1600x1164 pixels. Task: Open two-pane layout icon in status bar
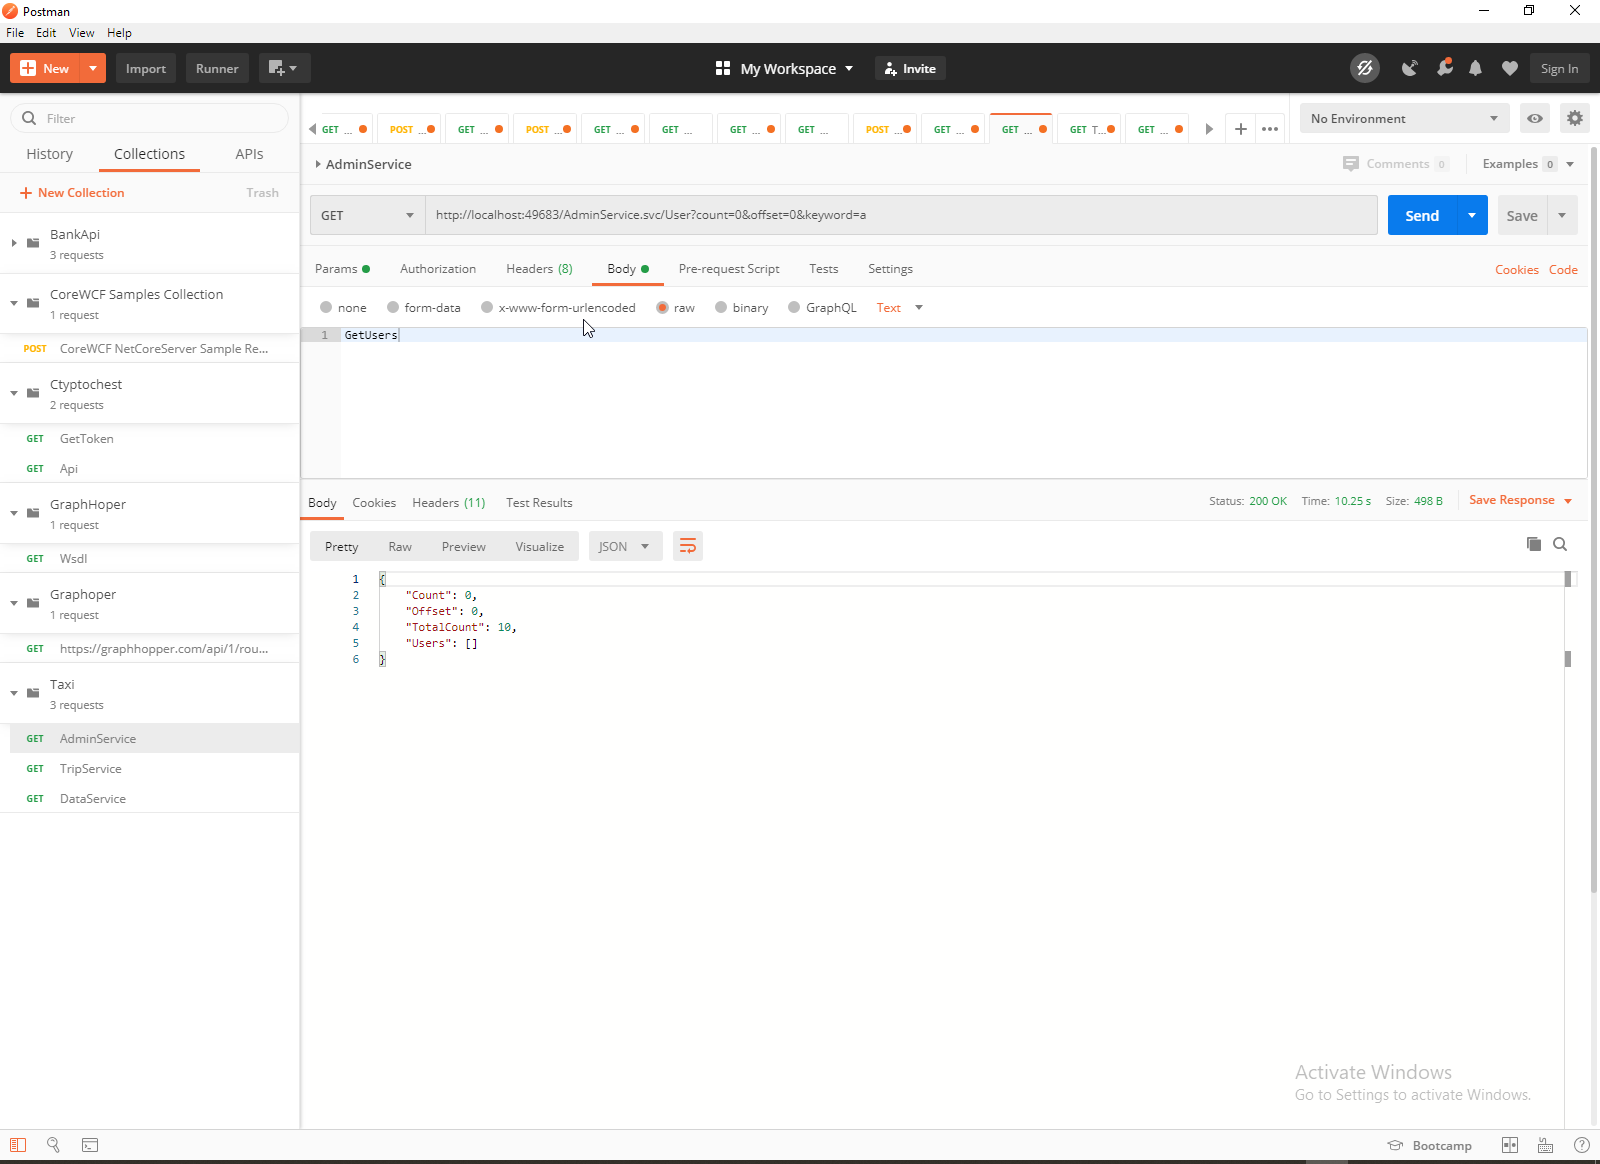click(x=1510, y=1145)
